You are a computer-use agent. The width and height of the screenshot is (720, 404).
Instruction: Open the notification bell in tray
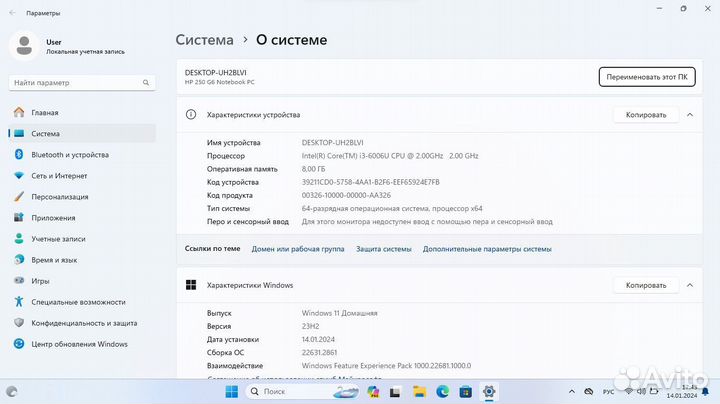pos(705,392)
